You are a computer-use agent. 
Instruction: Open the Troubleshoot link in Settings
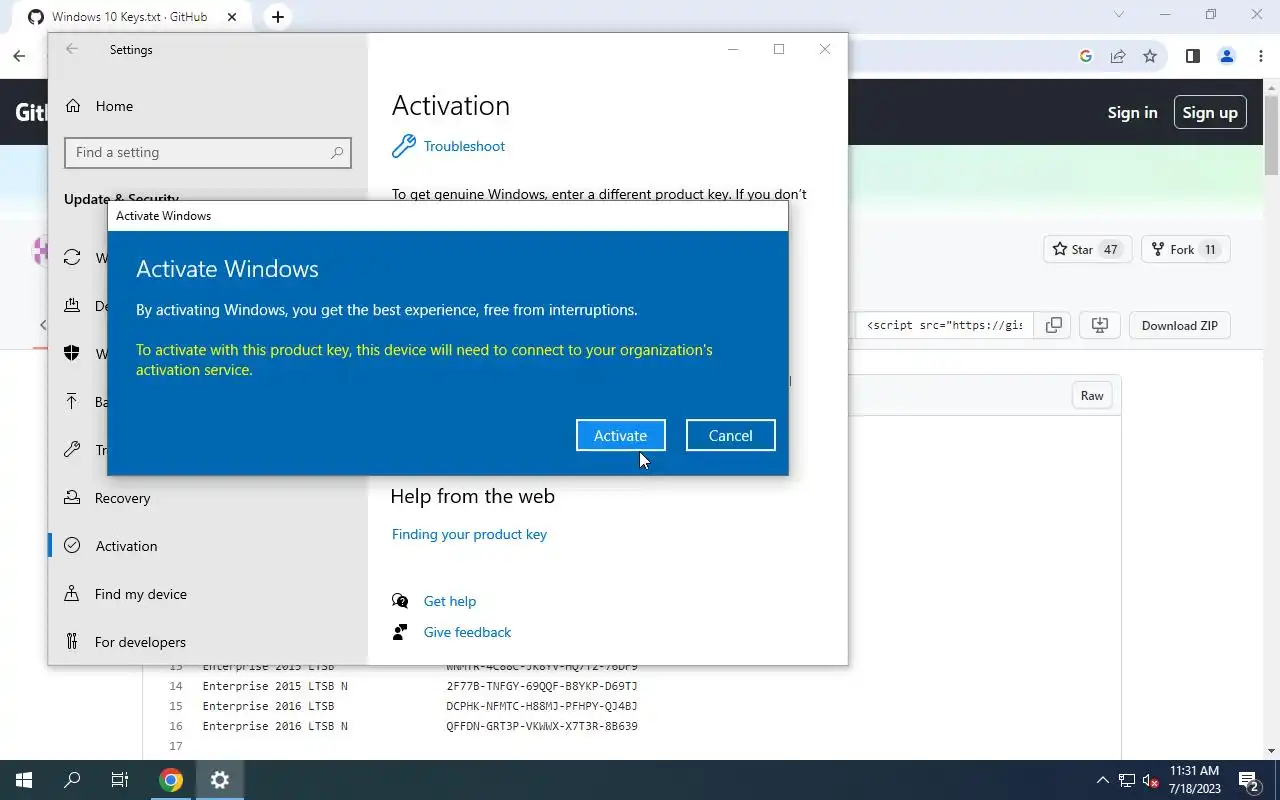464,146
